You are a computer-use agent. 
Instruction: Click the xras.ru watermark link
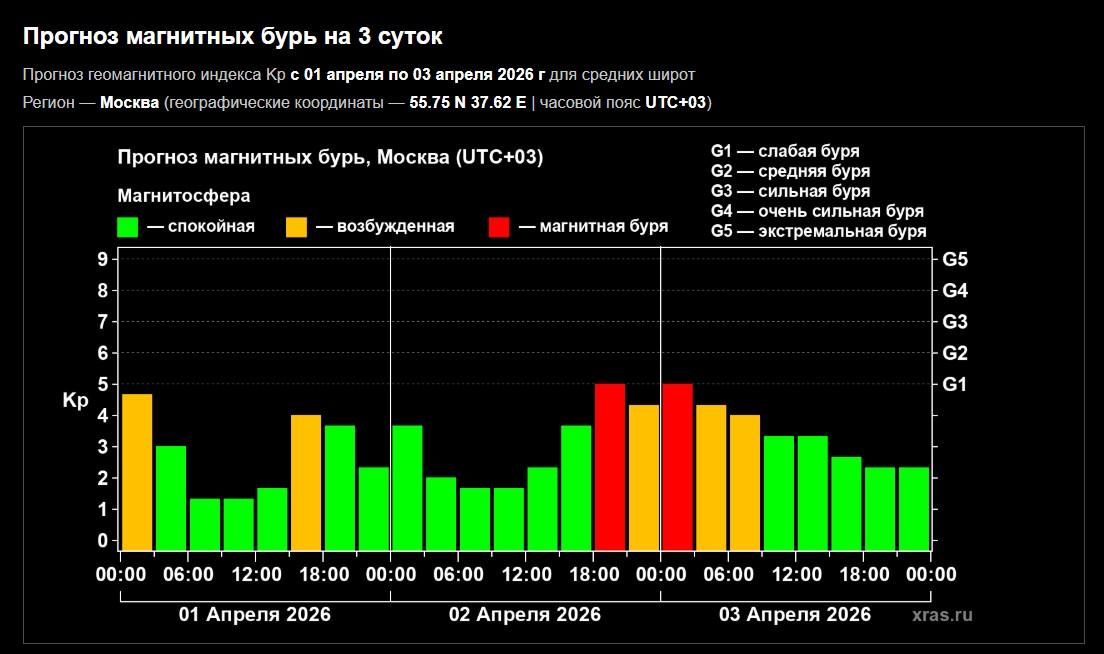coord(942,615)
